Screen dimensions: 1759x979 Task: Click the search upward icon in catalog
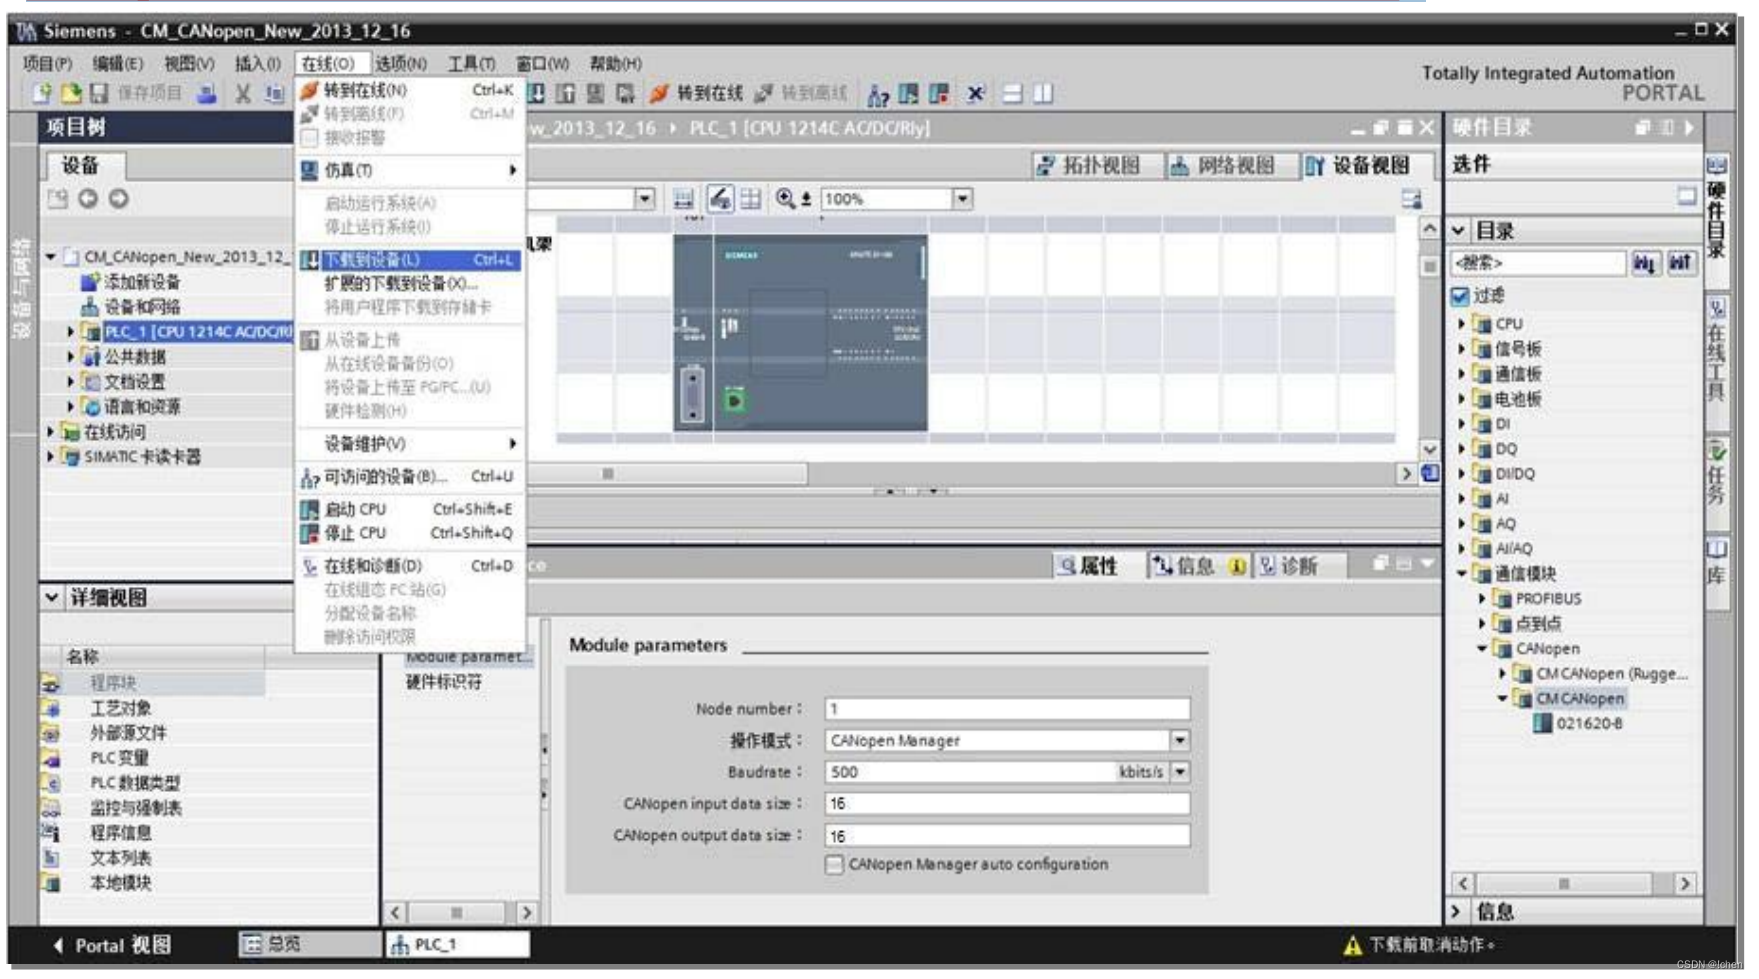(x=1680, y=263)
